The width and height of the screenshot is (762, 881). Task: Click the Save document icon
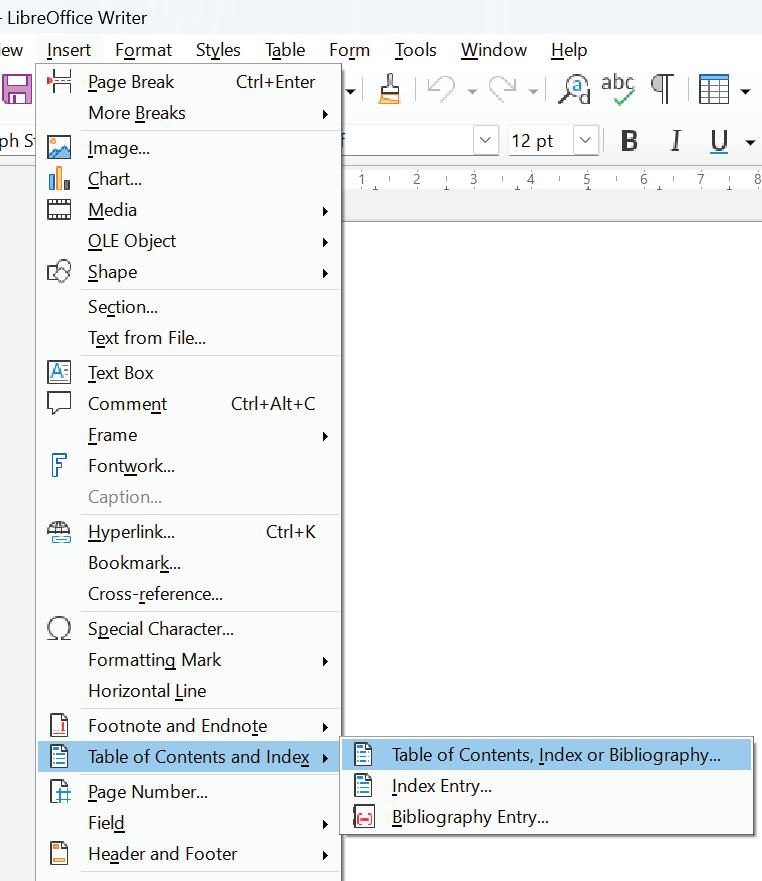pos(17,89)
